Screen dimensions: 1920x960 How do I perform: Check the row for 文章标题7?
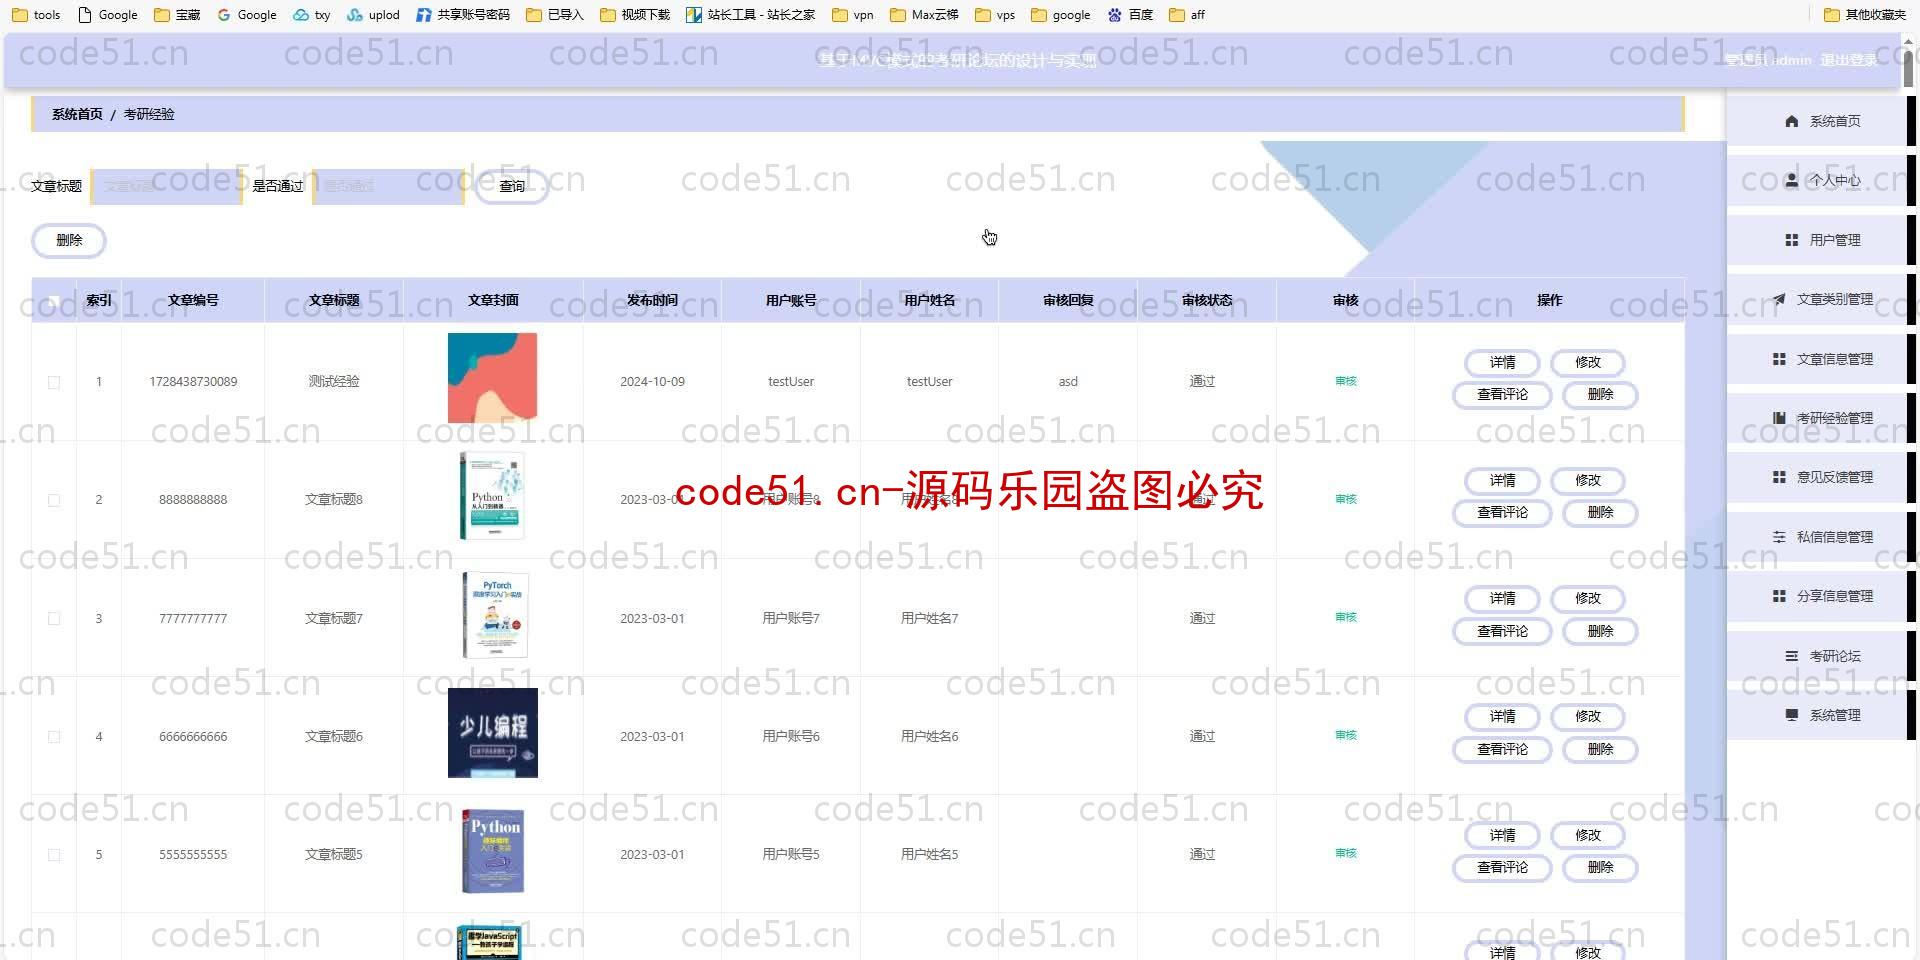(x=54, y=618)
